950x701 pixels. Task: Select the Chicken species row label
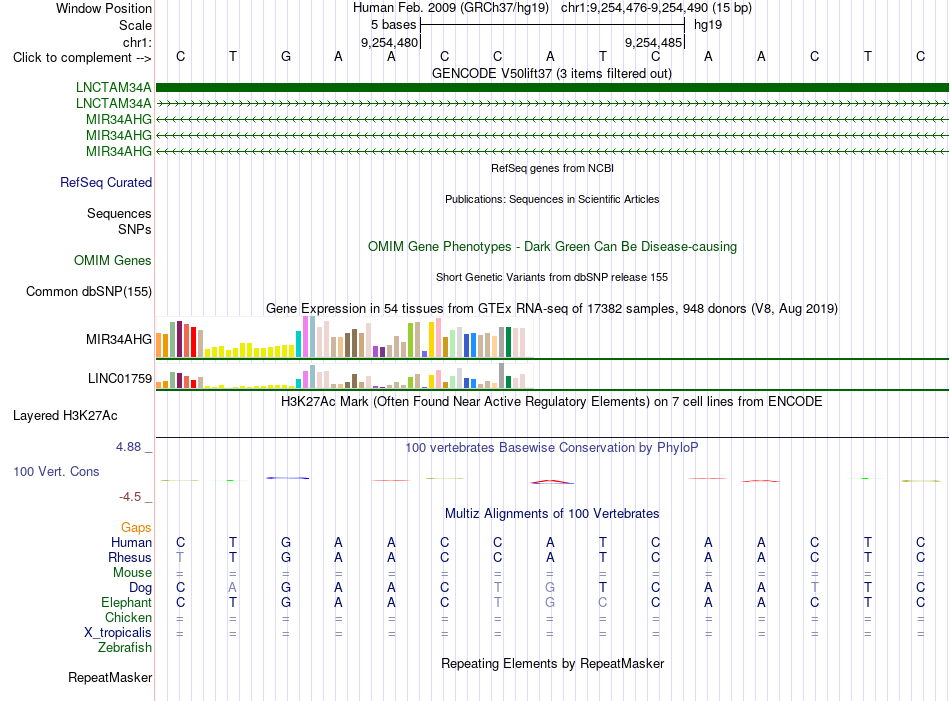(x=128, y=617)
